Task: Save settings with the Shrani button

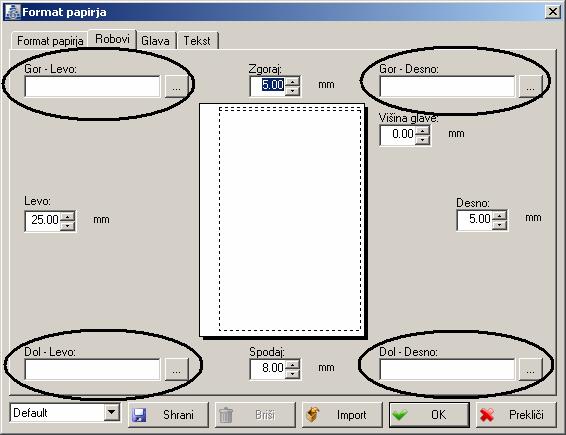Action: pyautogui.click(x=168, y=415)
